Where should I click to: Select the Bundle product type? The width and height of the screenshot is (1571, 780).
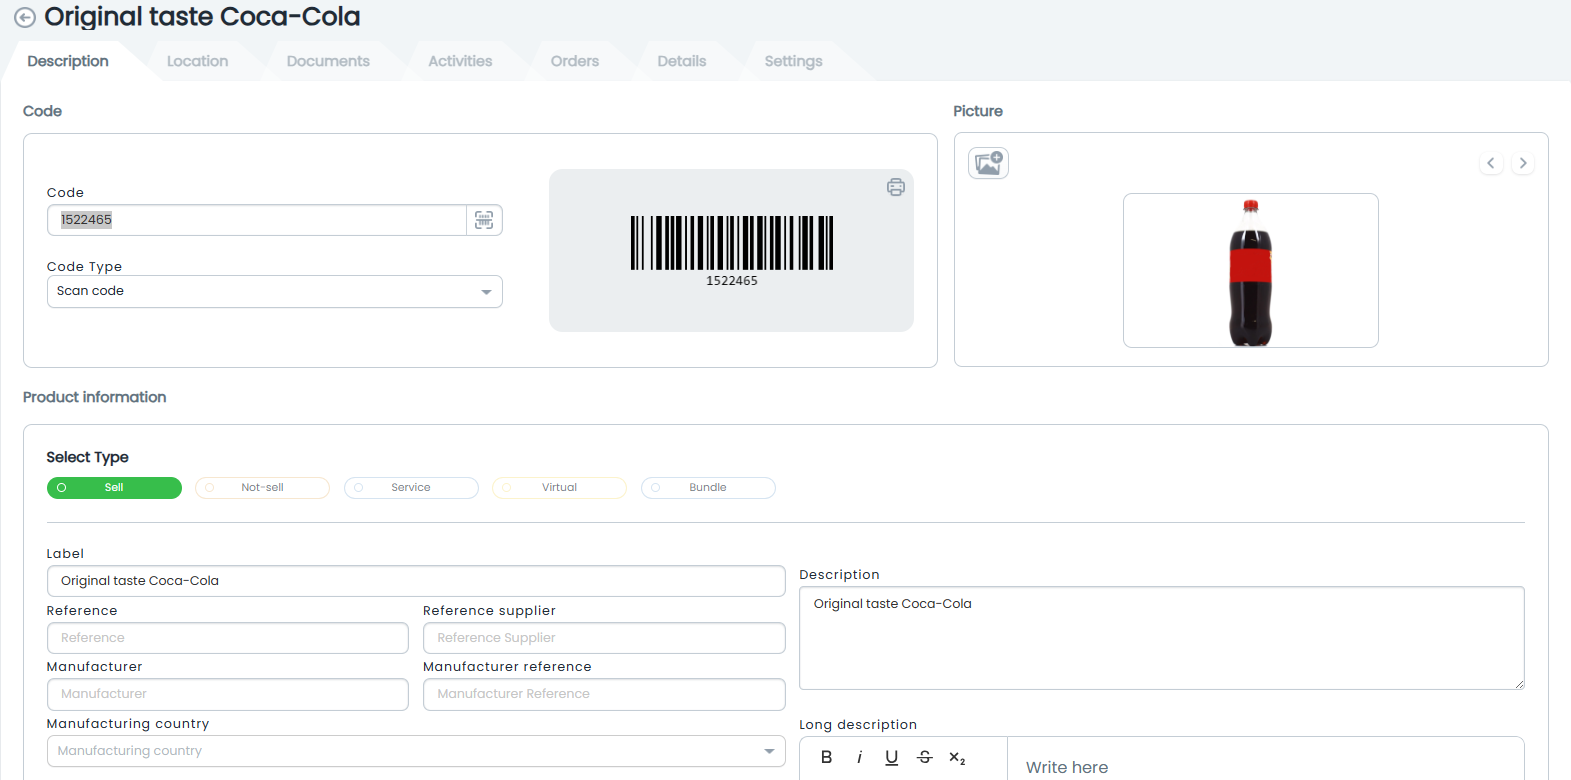[x=708, y=488]
